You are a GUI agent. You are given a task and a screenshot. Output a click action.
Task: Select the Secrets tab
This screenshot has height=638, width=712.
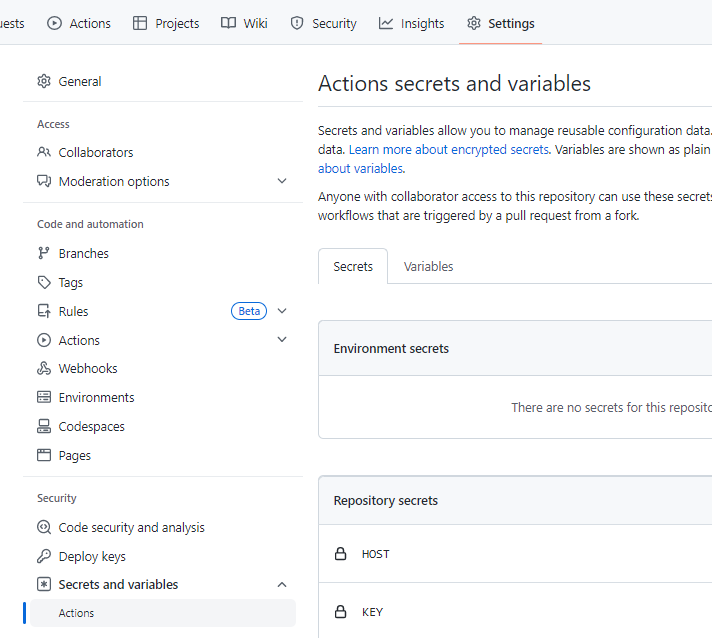[x=353, y=267]
